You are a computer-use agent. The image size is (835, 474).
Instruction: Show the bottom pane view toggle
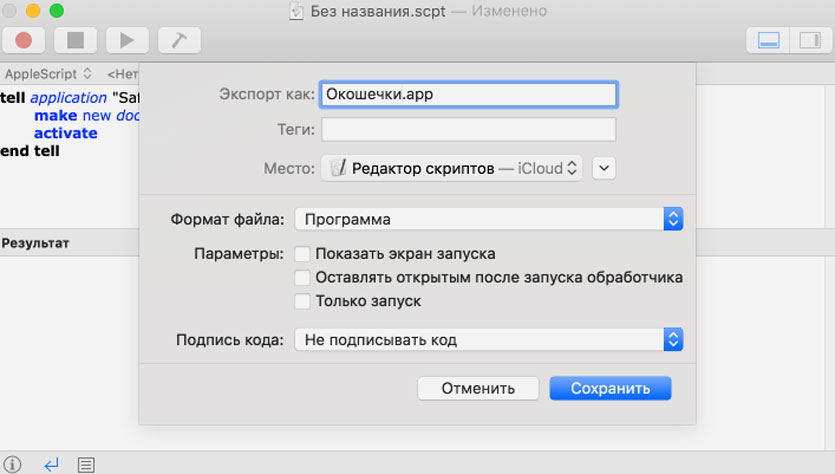(x=769, y=41)
